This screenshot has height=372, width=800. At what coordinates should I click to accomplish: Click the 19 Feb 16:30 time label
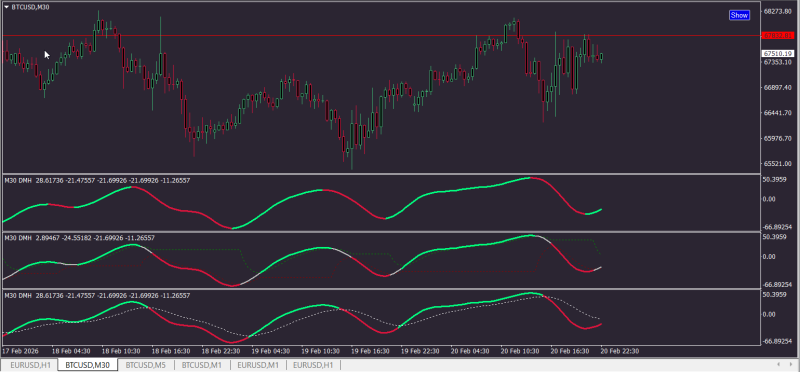(370, 352)
